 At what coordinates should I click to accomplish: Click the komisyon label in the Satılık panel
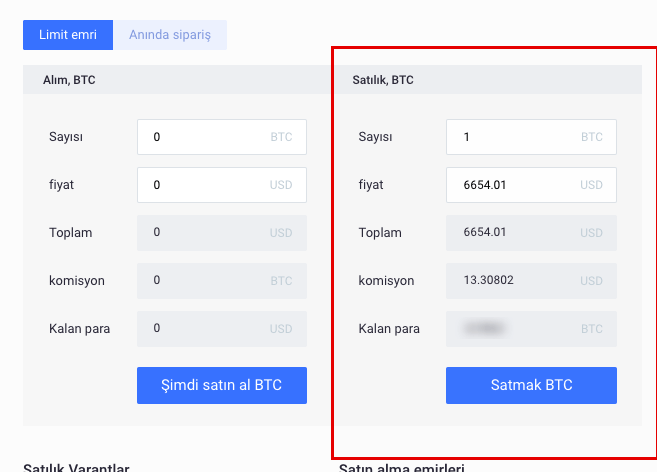386,281
